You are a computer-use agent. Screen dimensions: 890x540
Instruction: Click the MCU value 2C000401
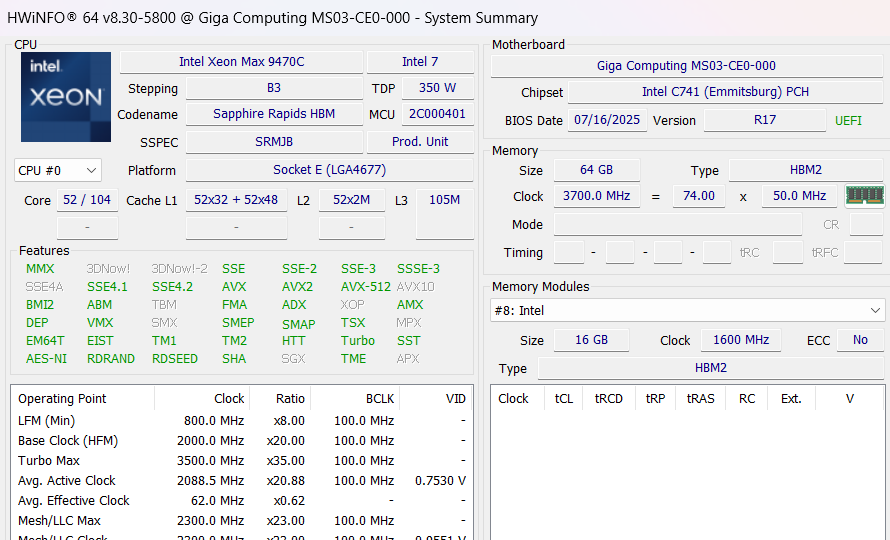[x=438, y=114]
